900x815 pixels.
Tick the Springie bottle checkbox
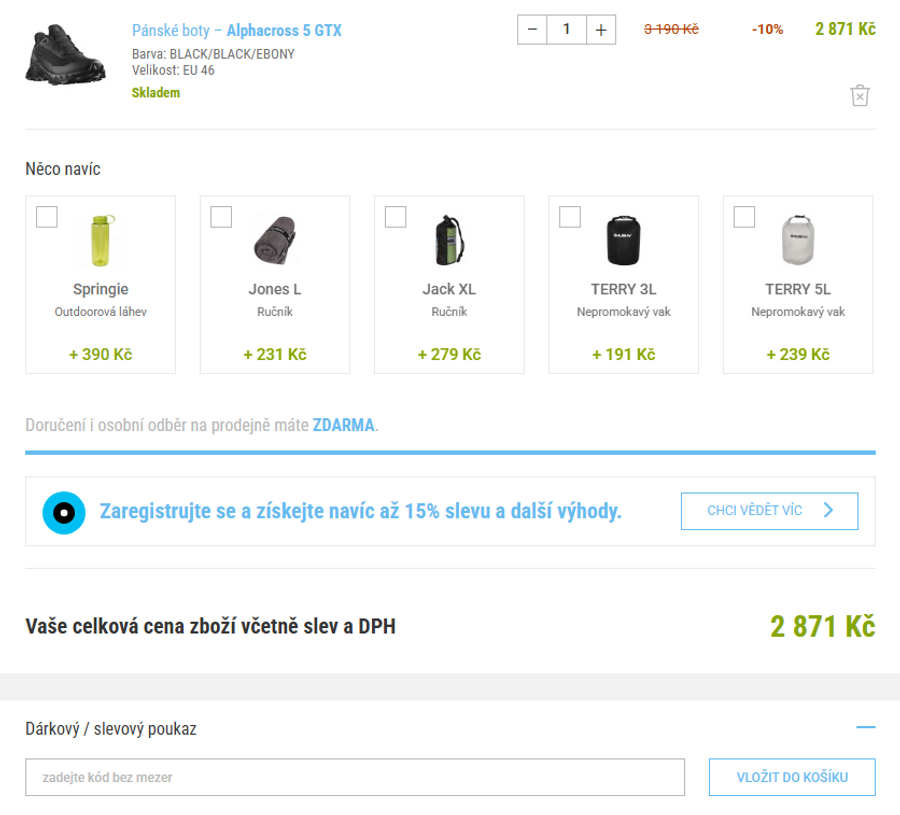47,217
